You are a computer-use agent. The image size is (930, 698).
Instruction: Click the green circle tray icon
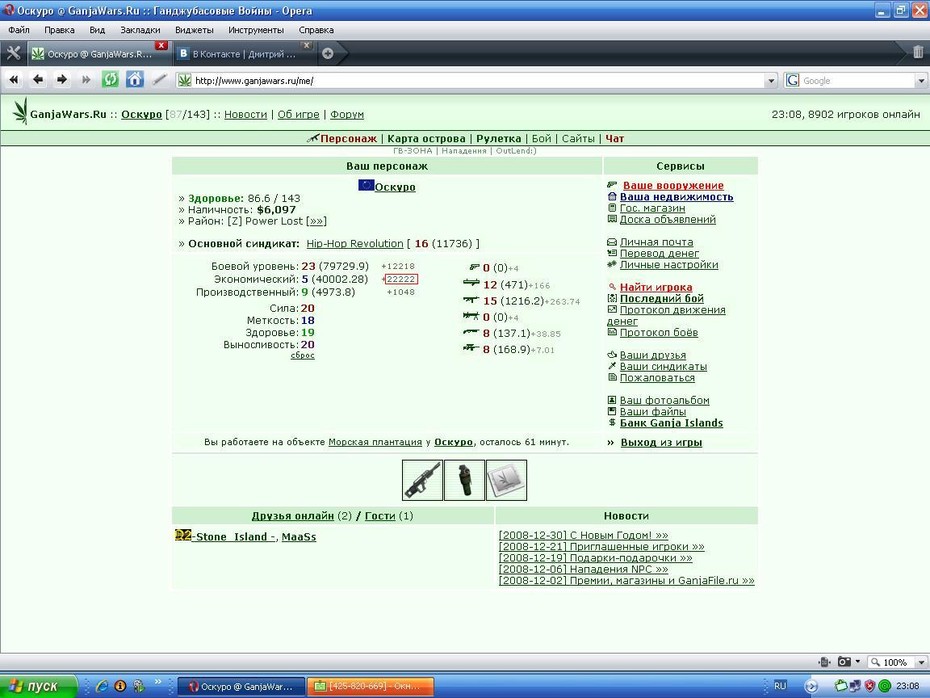(x=885, y=686)
